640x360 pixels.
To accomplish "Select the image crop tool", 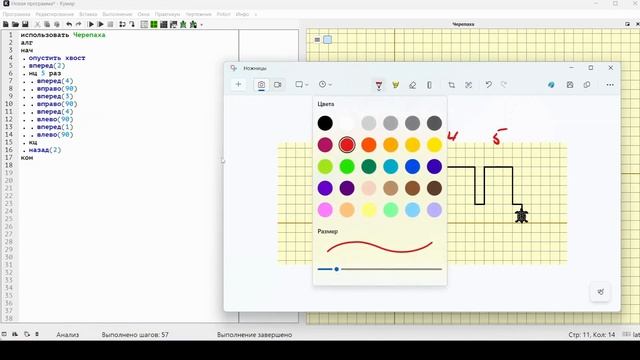I will (x=451, y=85).
